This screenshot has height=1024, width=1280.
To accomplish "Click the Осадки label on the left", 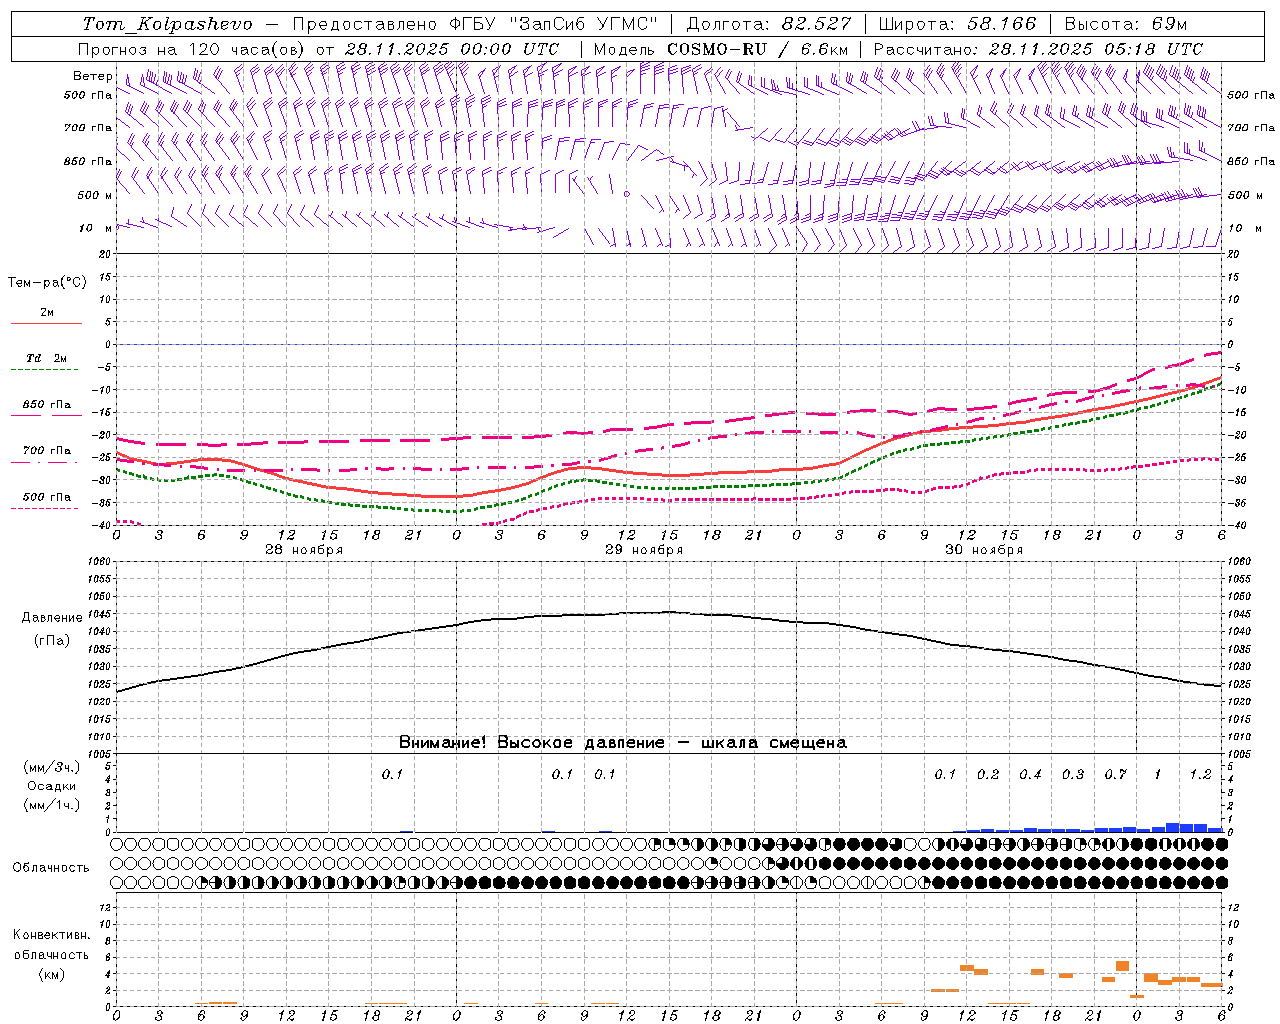I will 51,786.
